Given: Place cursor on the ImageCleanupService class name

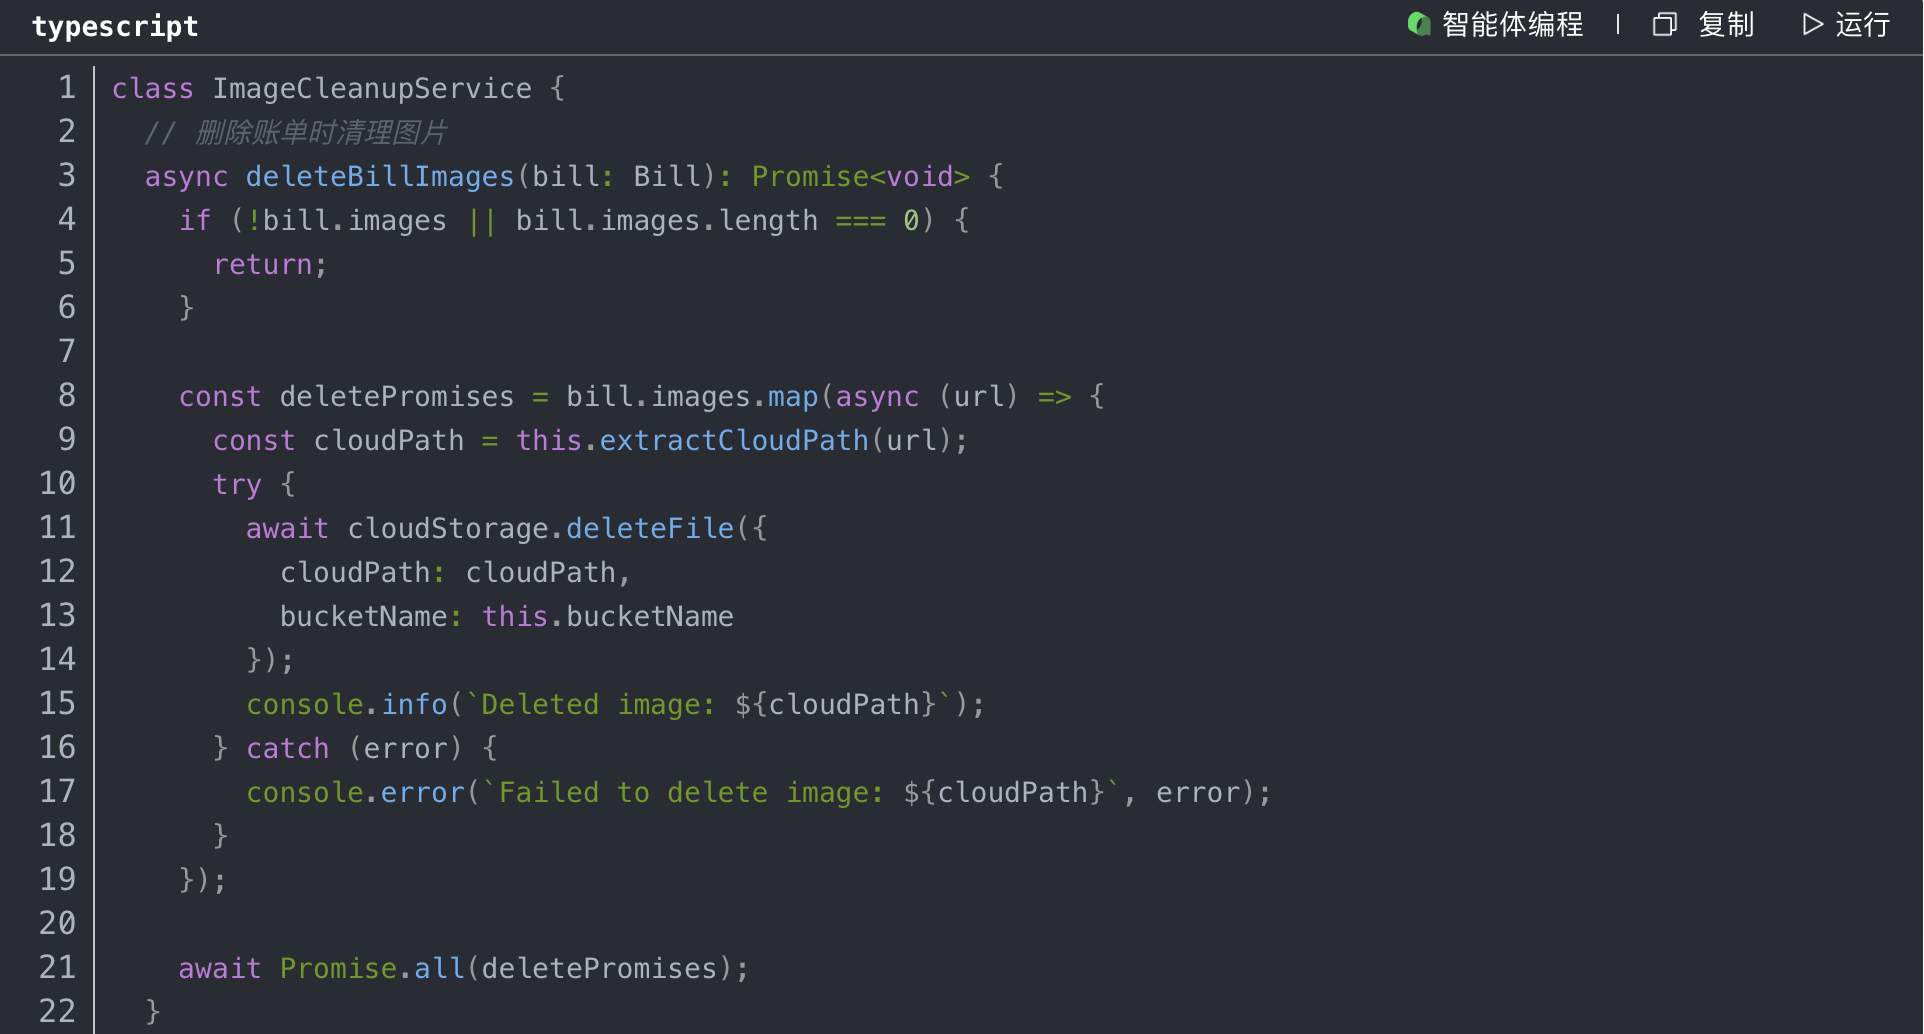Looking at the screenshot, I should pos(371,89).
